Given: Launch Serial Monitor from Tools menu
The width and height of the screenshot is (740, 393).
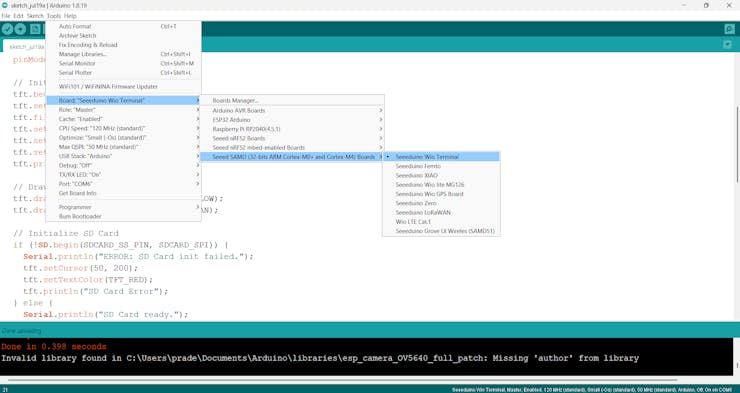Looking at the screenshot, I should point(123,64).
